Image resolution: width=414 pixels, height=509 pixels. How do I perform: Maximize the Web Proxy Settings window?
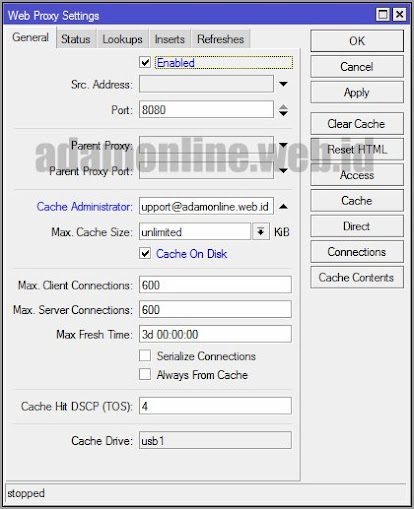coord(383,14)
